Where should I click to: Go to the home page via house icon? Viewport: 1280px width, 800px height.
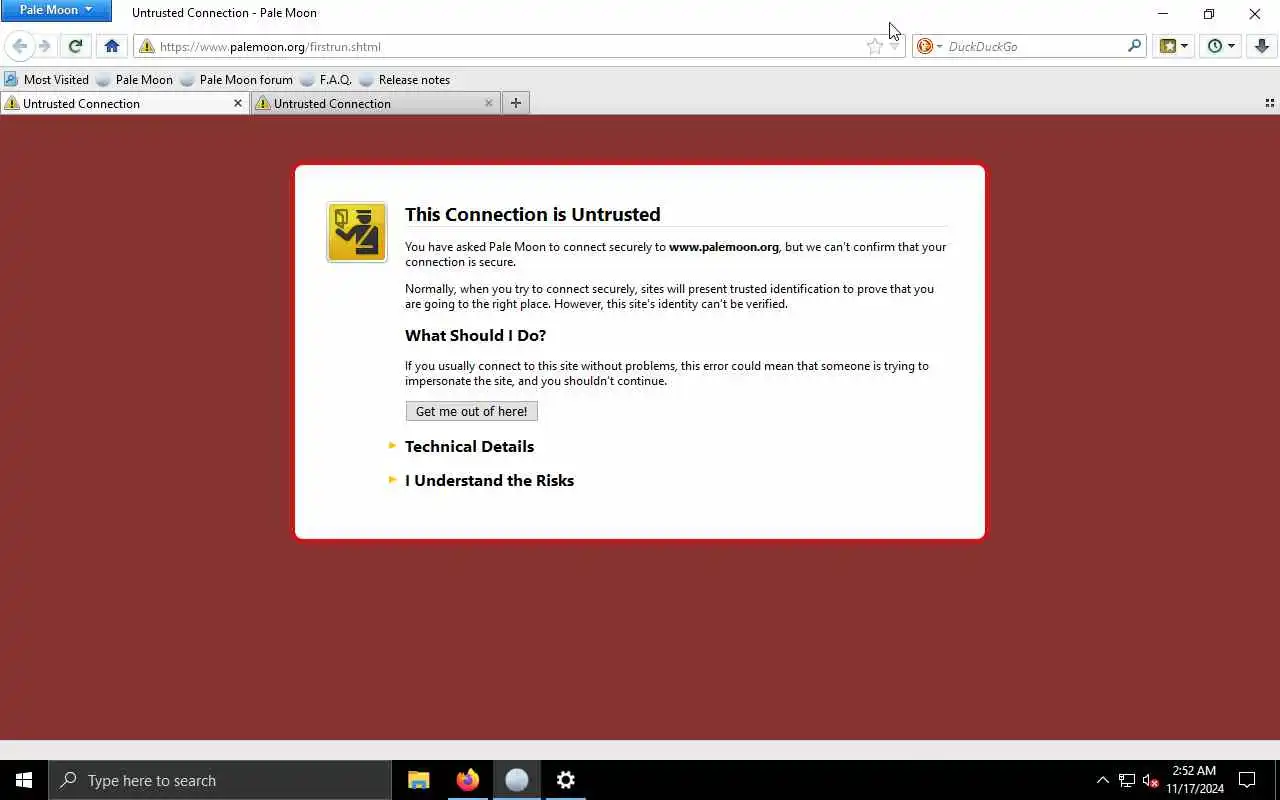pyautogui.click(x=112, y=46)
